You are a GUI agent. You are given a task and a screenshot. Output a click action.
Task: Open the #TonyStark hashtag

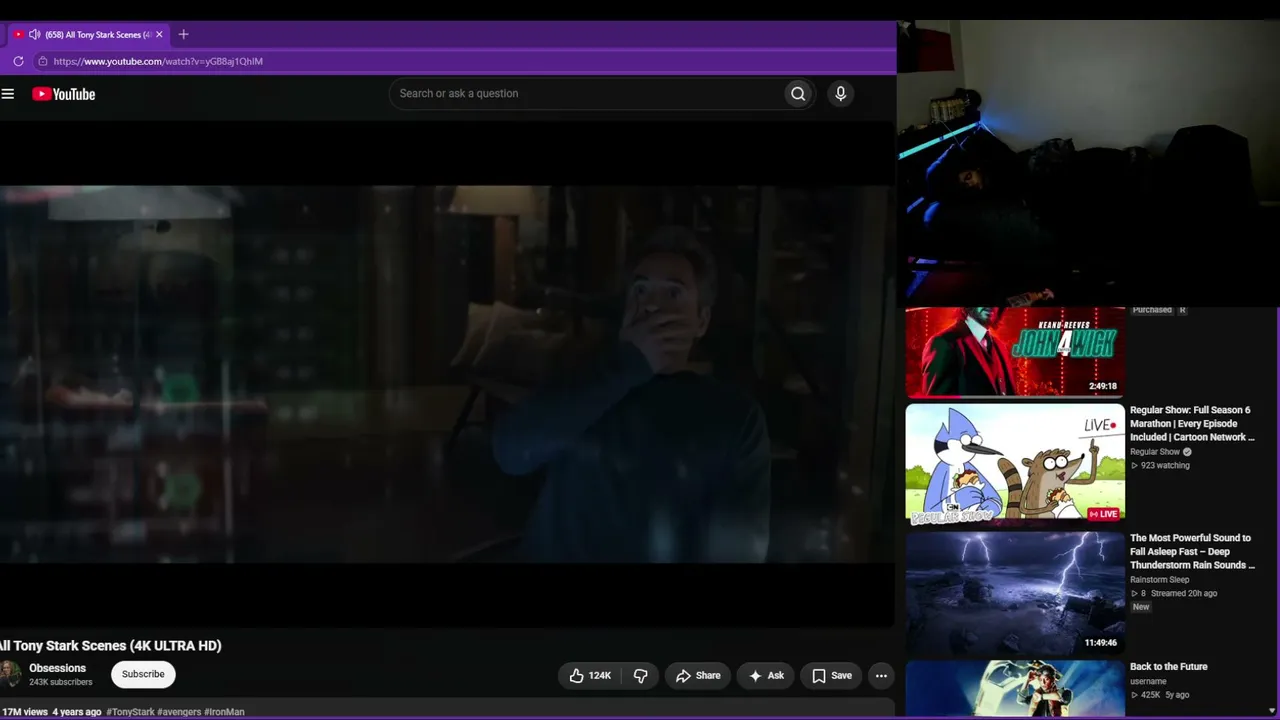(130, 712)
